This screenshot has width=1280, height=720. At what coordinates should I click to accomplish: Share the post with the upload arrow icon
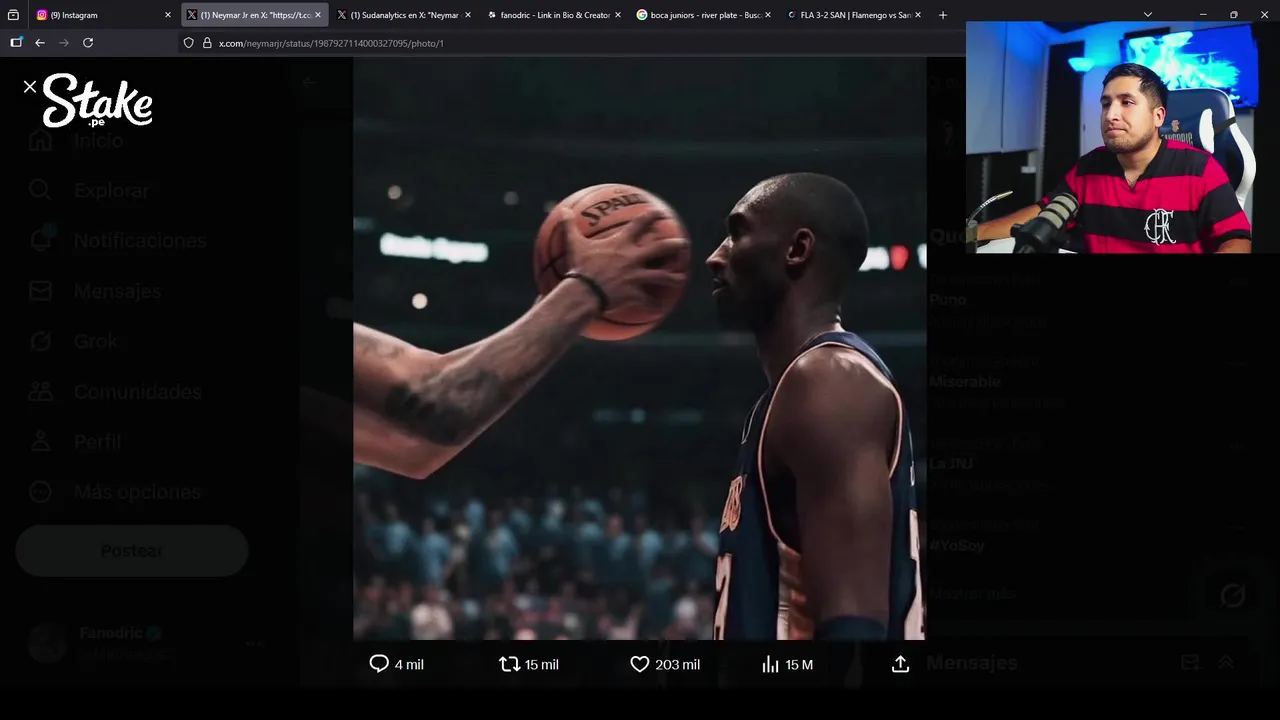[x=900, y=664]
